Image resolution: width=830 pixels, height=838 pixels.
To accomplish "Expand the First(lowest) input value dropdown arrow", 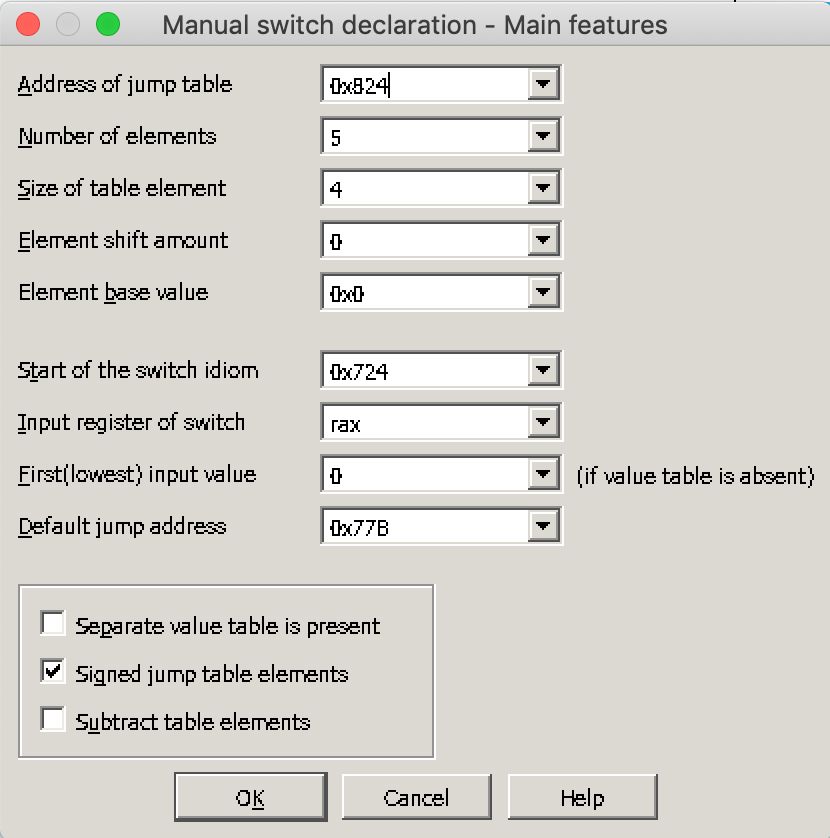I will pyautogui.click(x=543, y=474).
